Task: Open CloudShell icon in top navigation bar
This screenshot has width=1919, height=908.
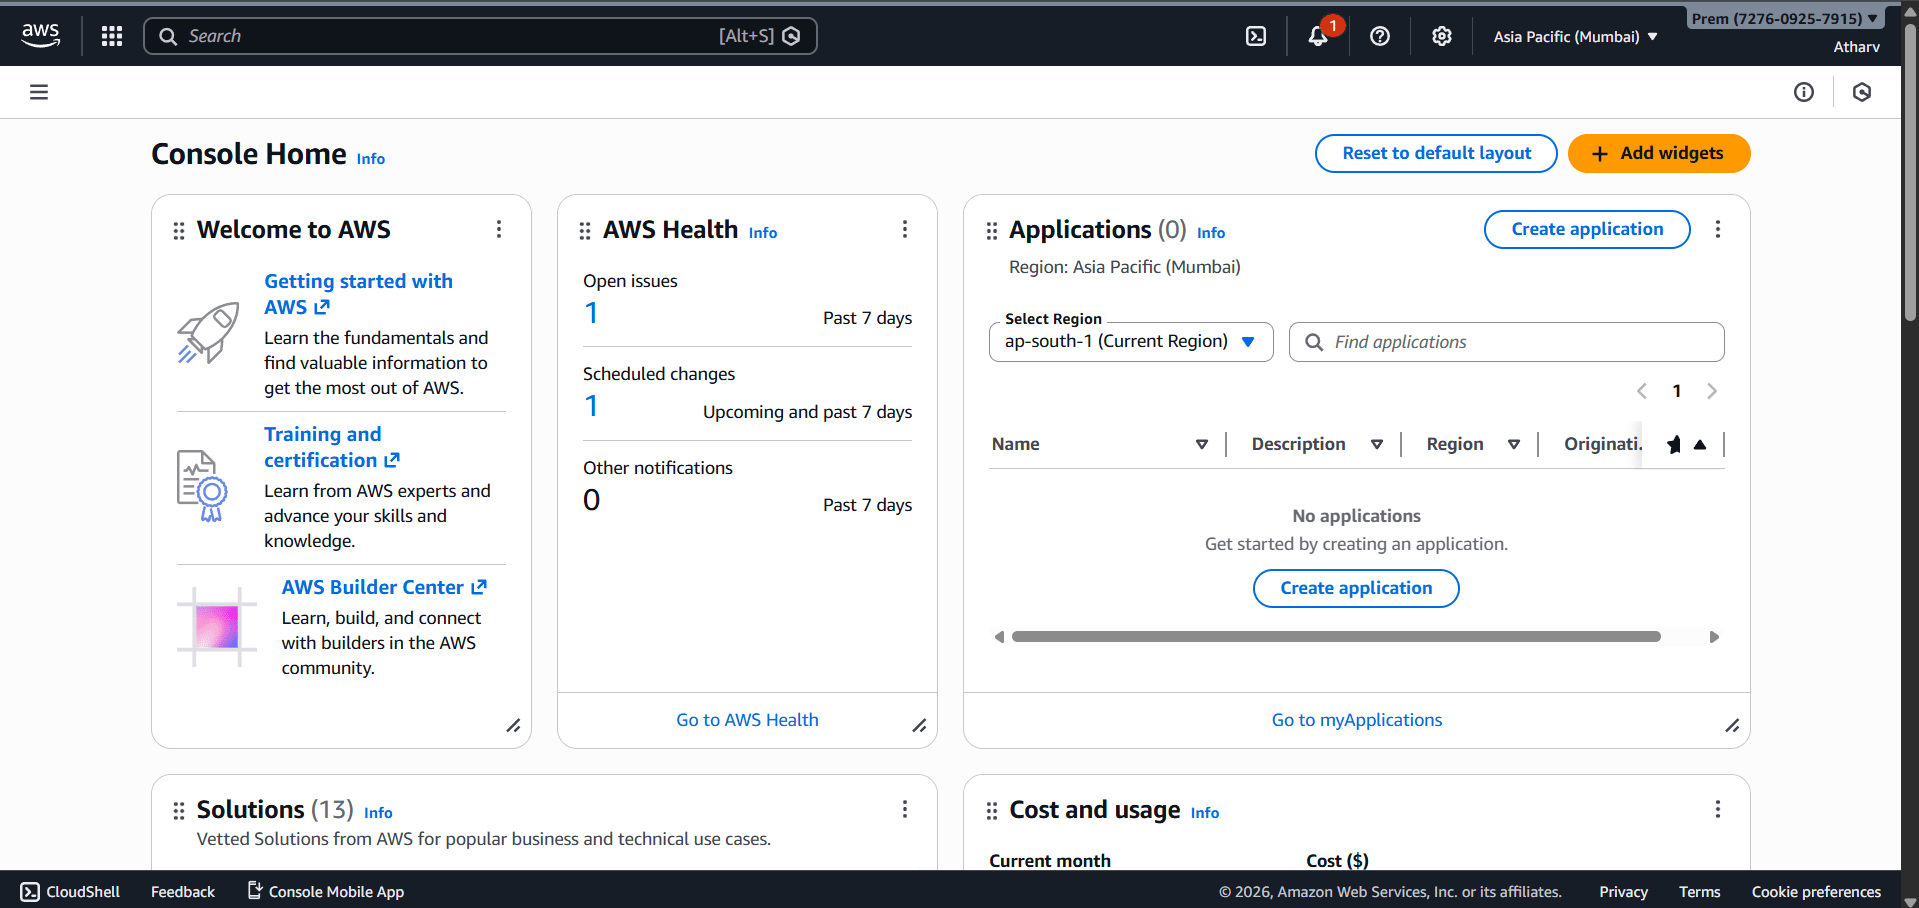Action: click(x=1256, y=36)
